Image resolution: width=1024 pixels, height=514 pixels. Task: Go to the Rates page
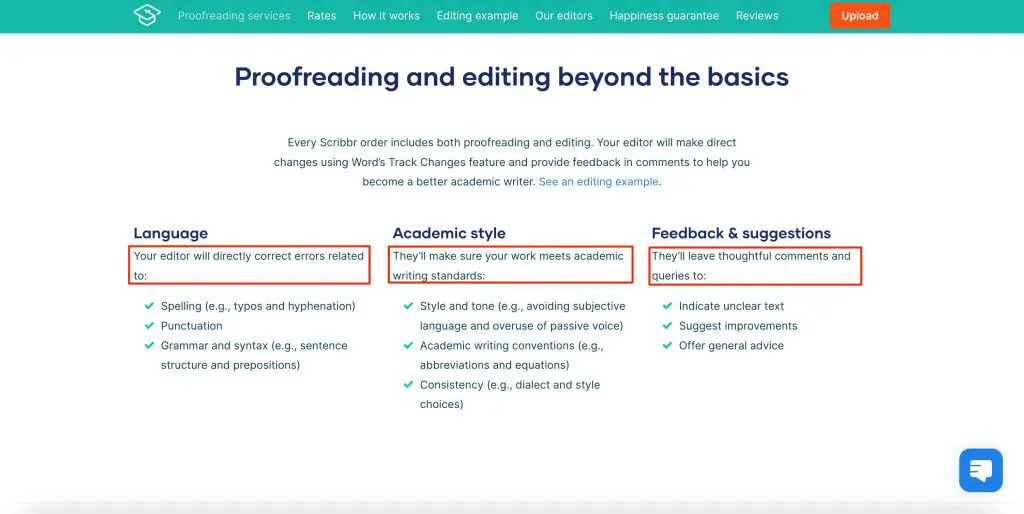[322, 16]
